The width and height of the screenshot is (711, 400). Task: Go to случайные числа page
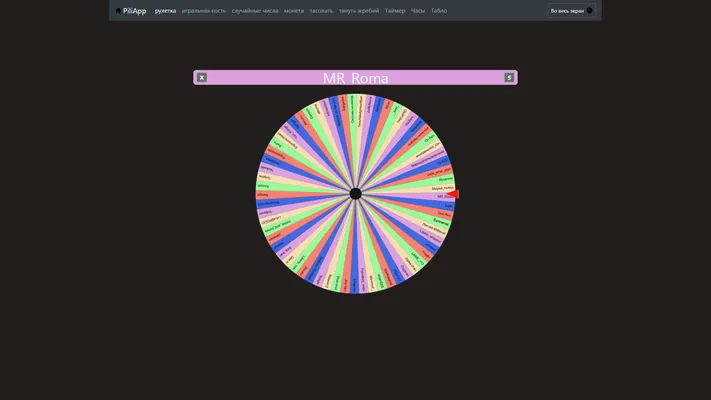[x=255, y=11]
